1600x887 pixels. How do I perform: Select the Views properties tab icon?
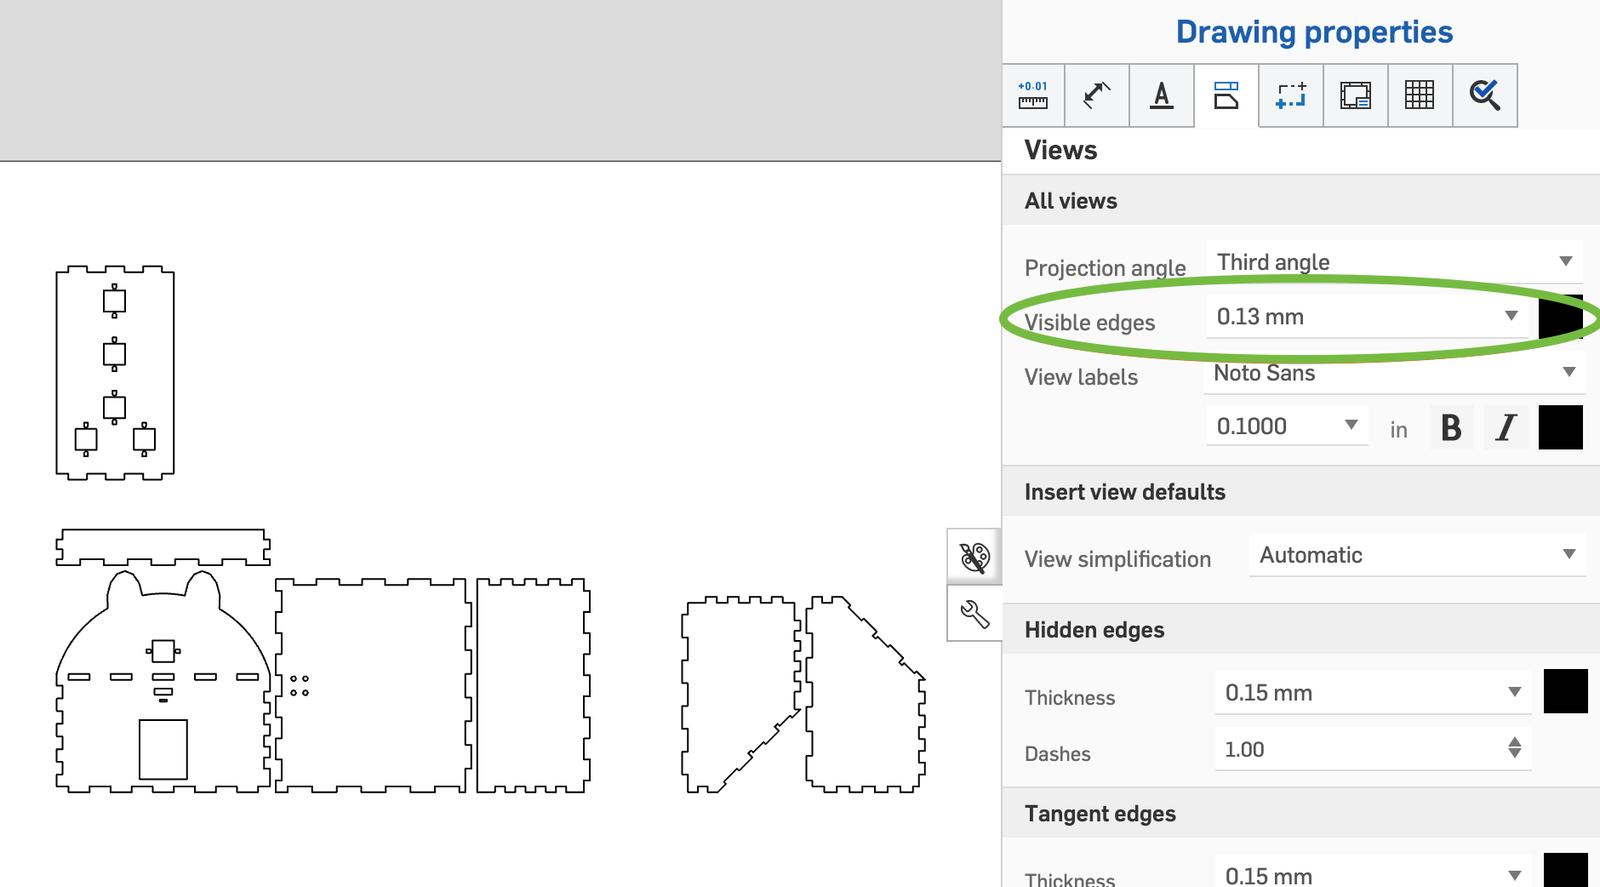[x=1226, y=95]
